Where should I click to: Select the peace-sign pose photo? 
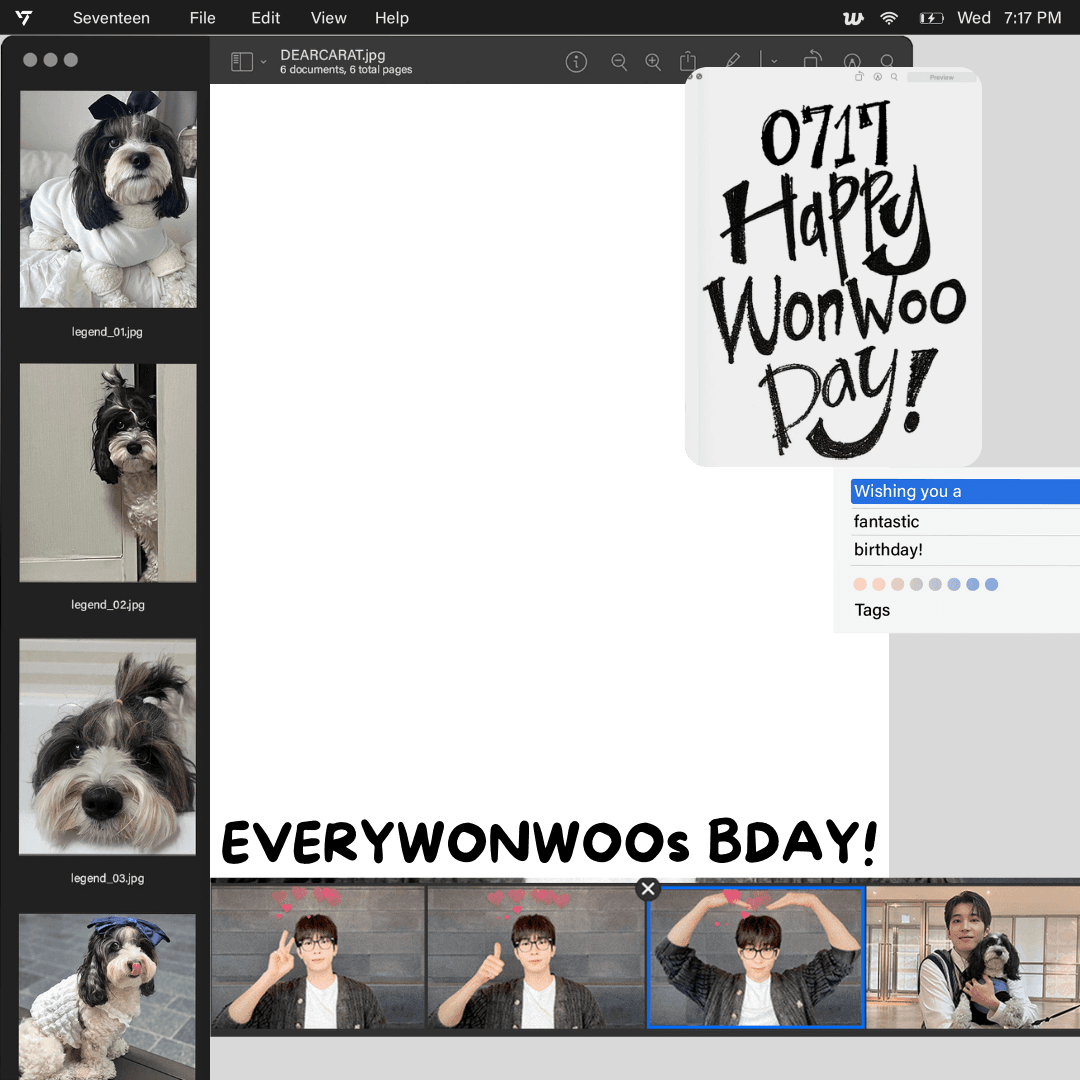[x=318, y=957]
